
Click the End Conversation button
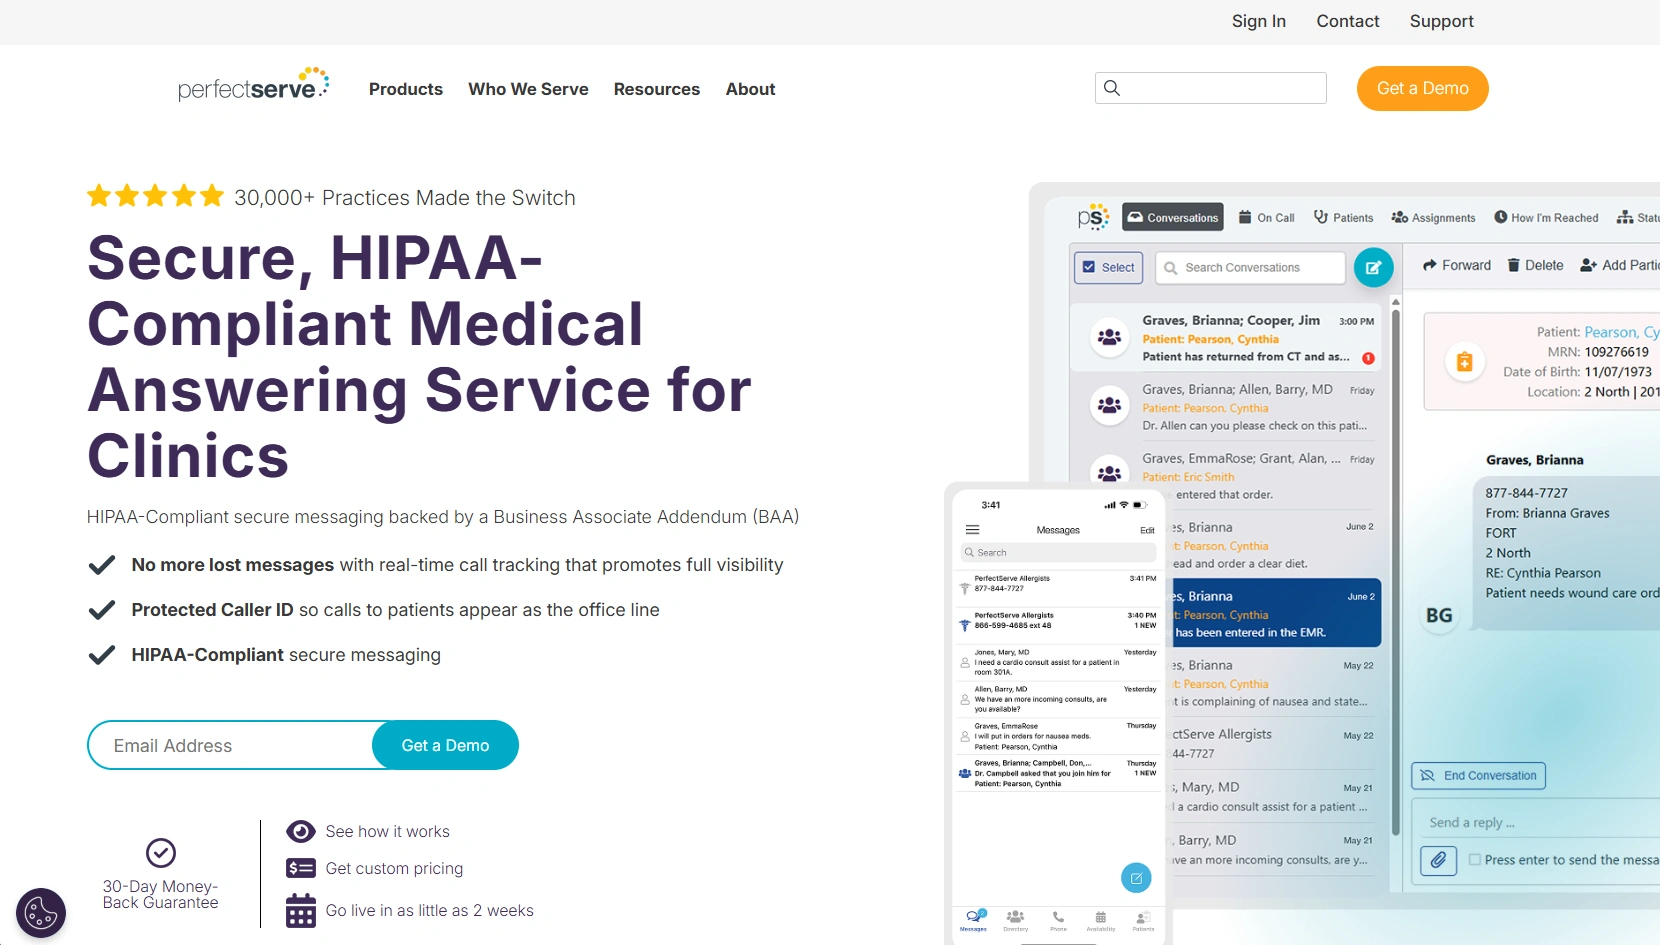(x=1479, y=775)
